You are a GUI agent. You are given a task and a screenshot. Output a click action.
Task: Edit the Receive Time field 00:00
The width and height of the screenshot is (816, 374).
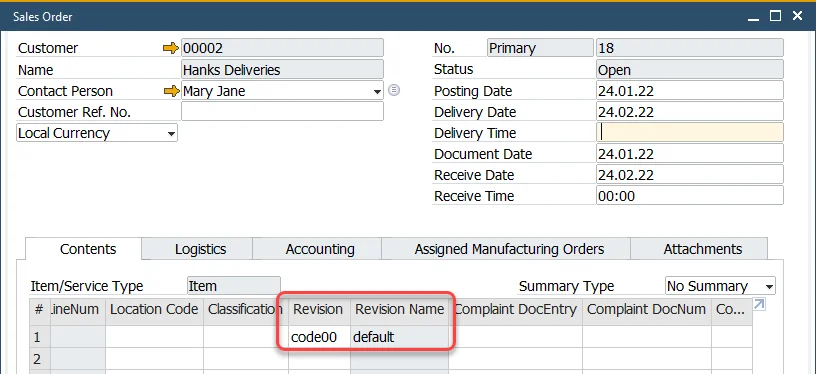point(690,196)
